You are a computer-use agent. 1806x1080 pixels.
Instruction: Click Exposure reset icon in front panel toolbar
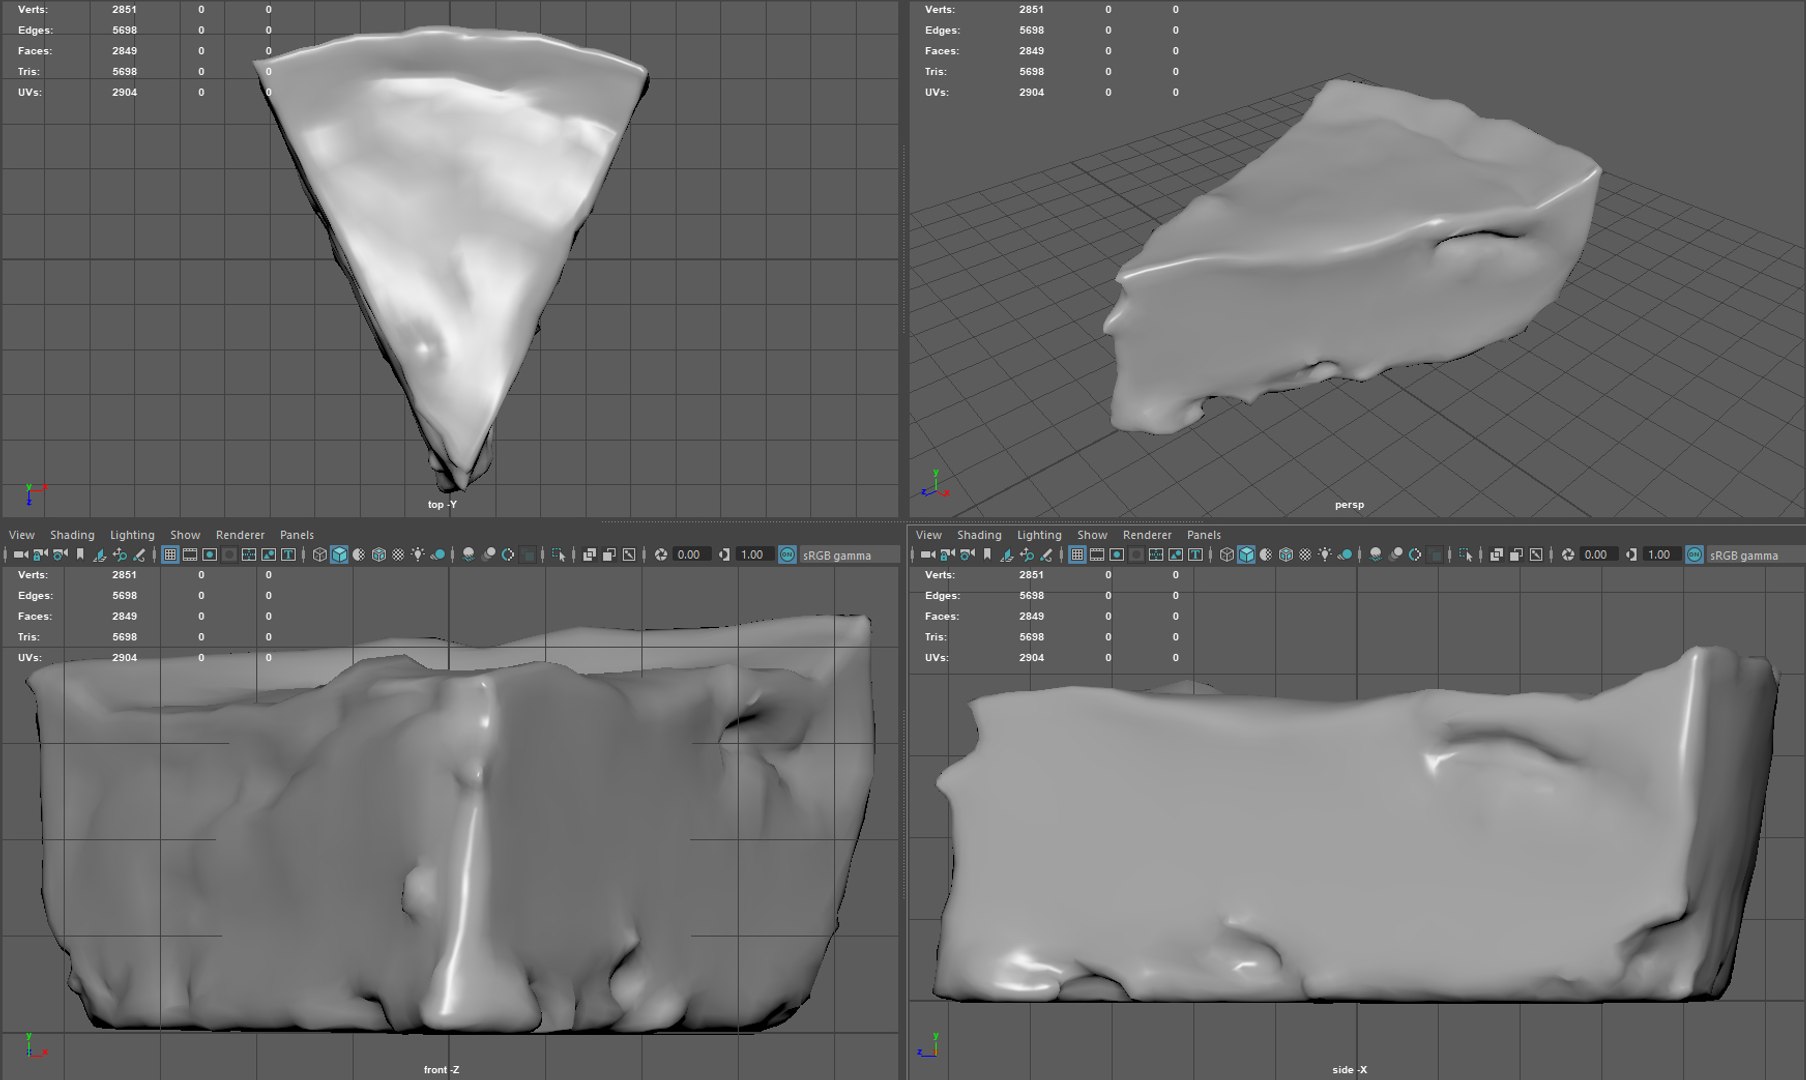661,555
